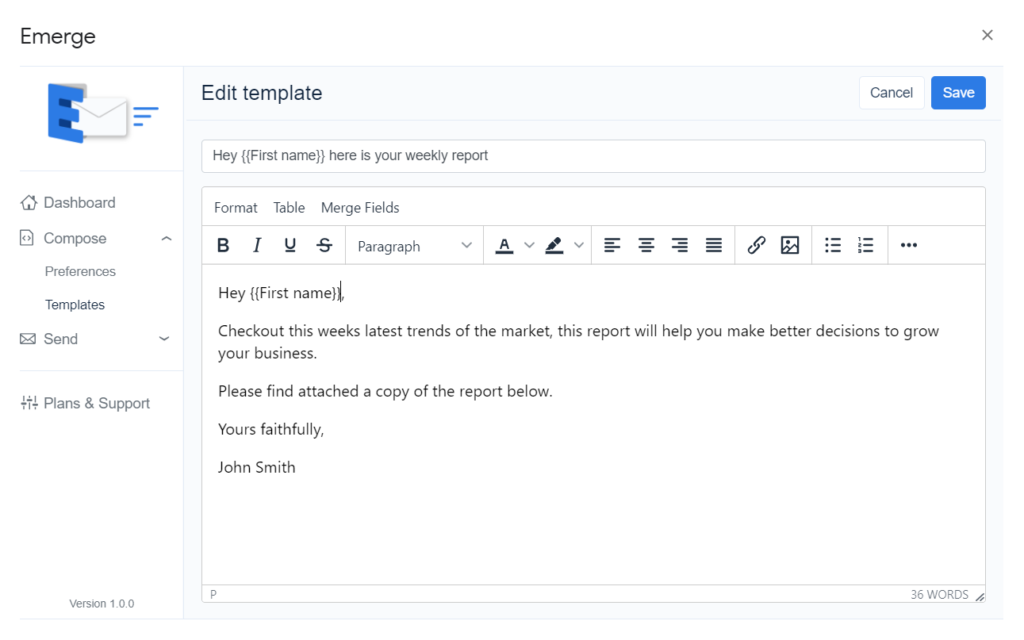The width and height of the screenshot is (1024, 640).
Task: Save the edited template
Action: [958, 93]
